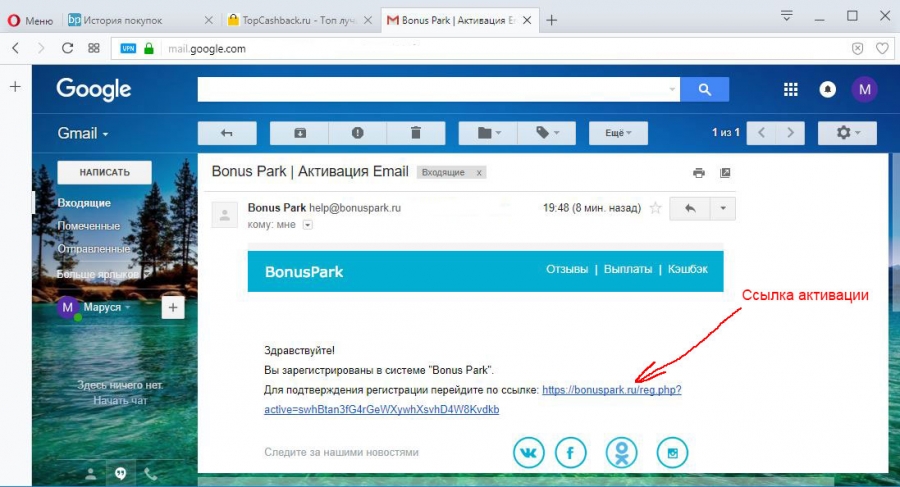Open the Ещё more actions dropdown
The width and height of the screenshot is (900, 487).
pyautogui.click(x=618, y=133)
